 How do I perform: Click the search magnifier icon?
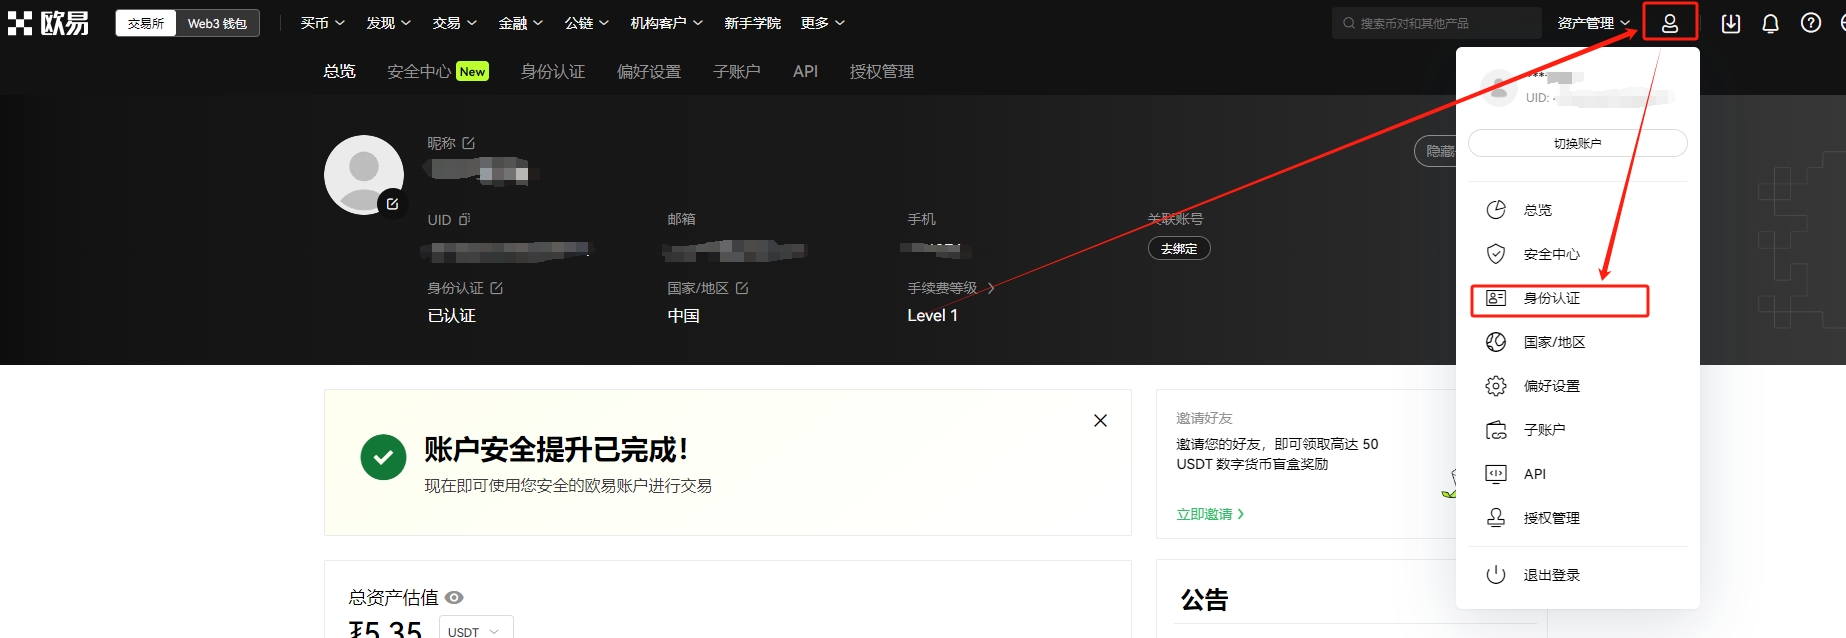pos(1349,23)
